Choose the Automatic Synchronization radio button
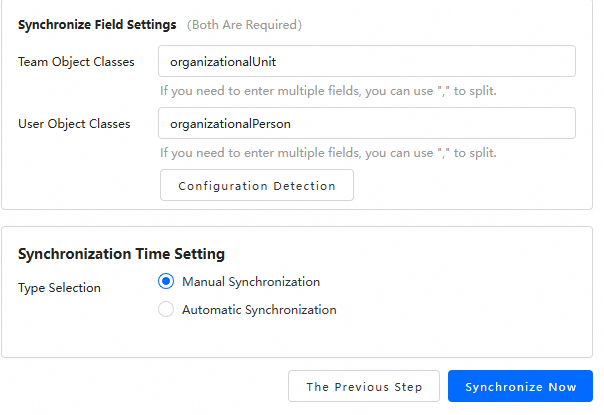Image resolution: width=604 pixels, height=415 pixels. coord(166,310)
